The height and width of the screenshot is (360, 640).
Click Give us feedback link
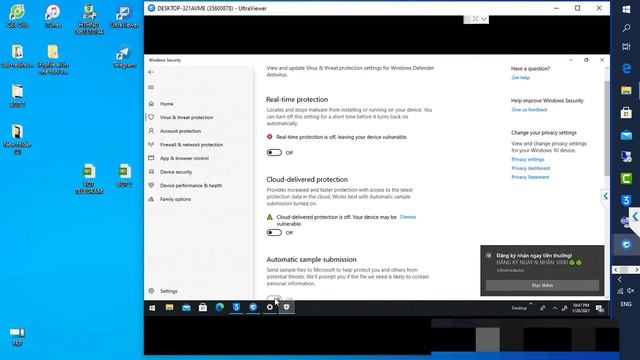pos(529,109)
